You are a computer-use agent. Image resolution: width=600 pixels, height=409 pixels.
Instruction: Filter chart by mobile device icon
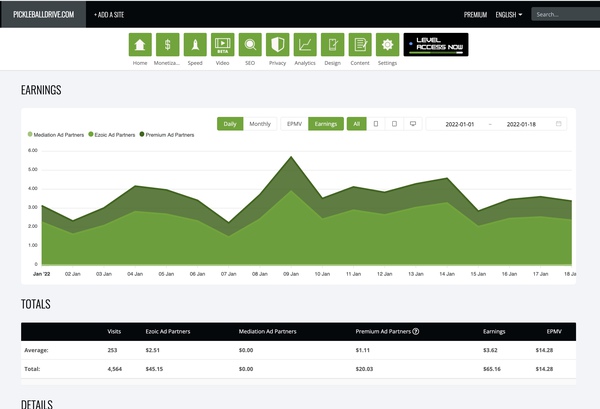click(x=376, y=124)
